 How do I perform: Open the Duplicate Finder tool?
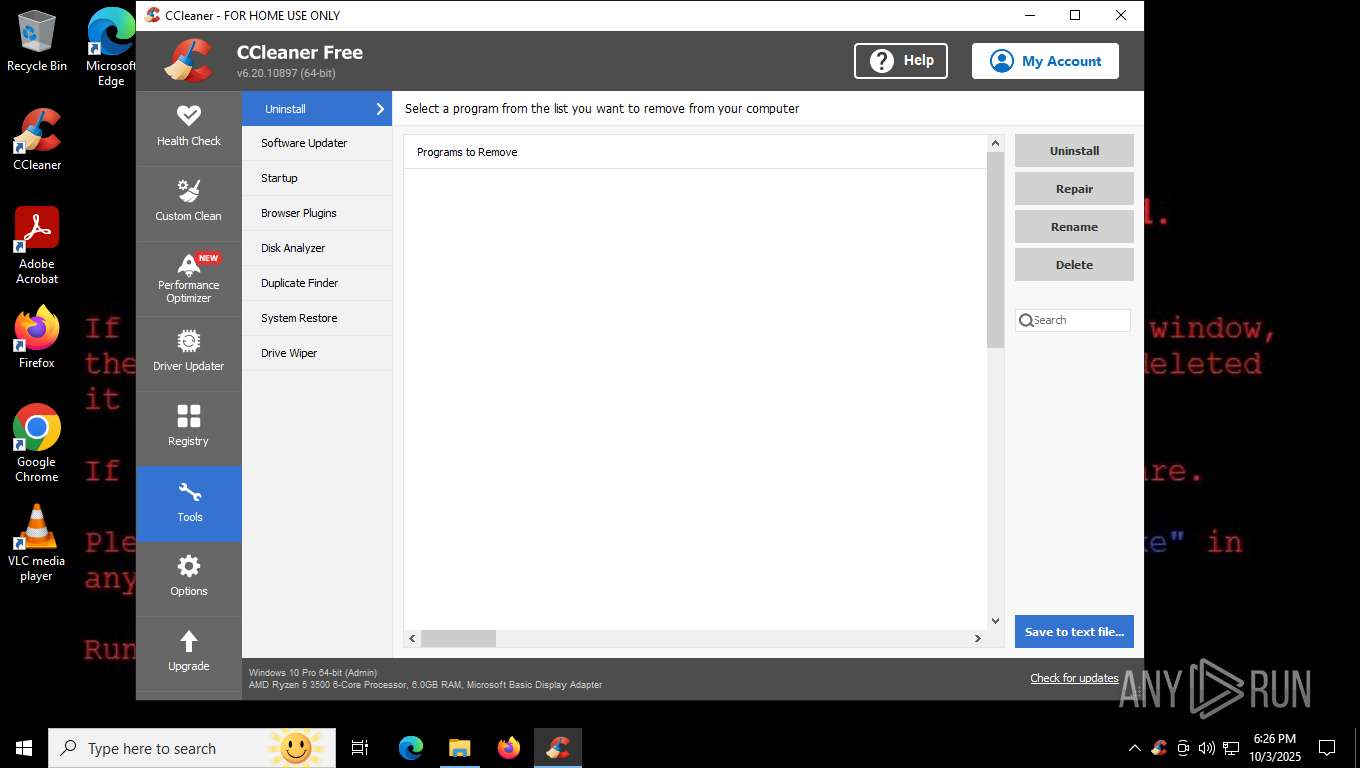pyautogui.click(x=317, y=283)
